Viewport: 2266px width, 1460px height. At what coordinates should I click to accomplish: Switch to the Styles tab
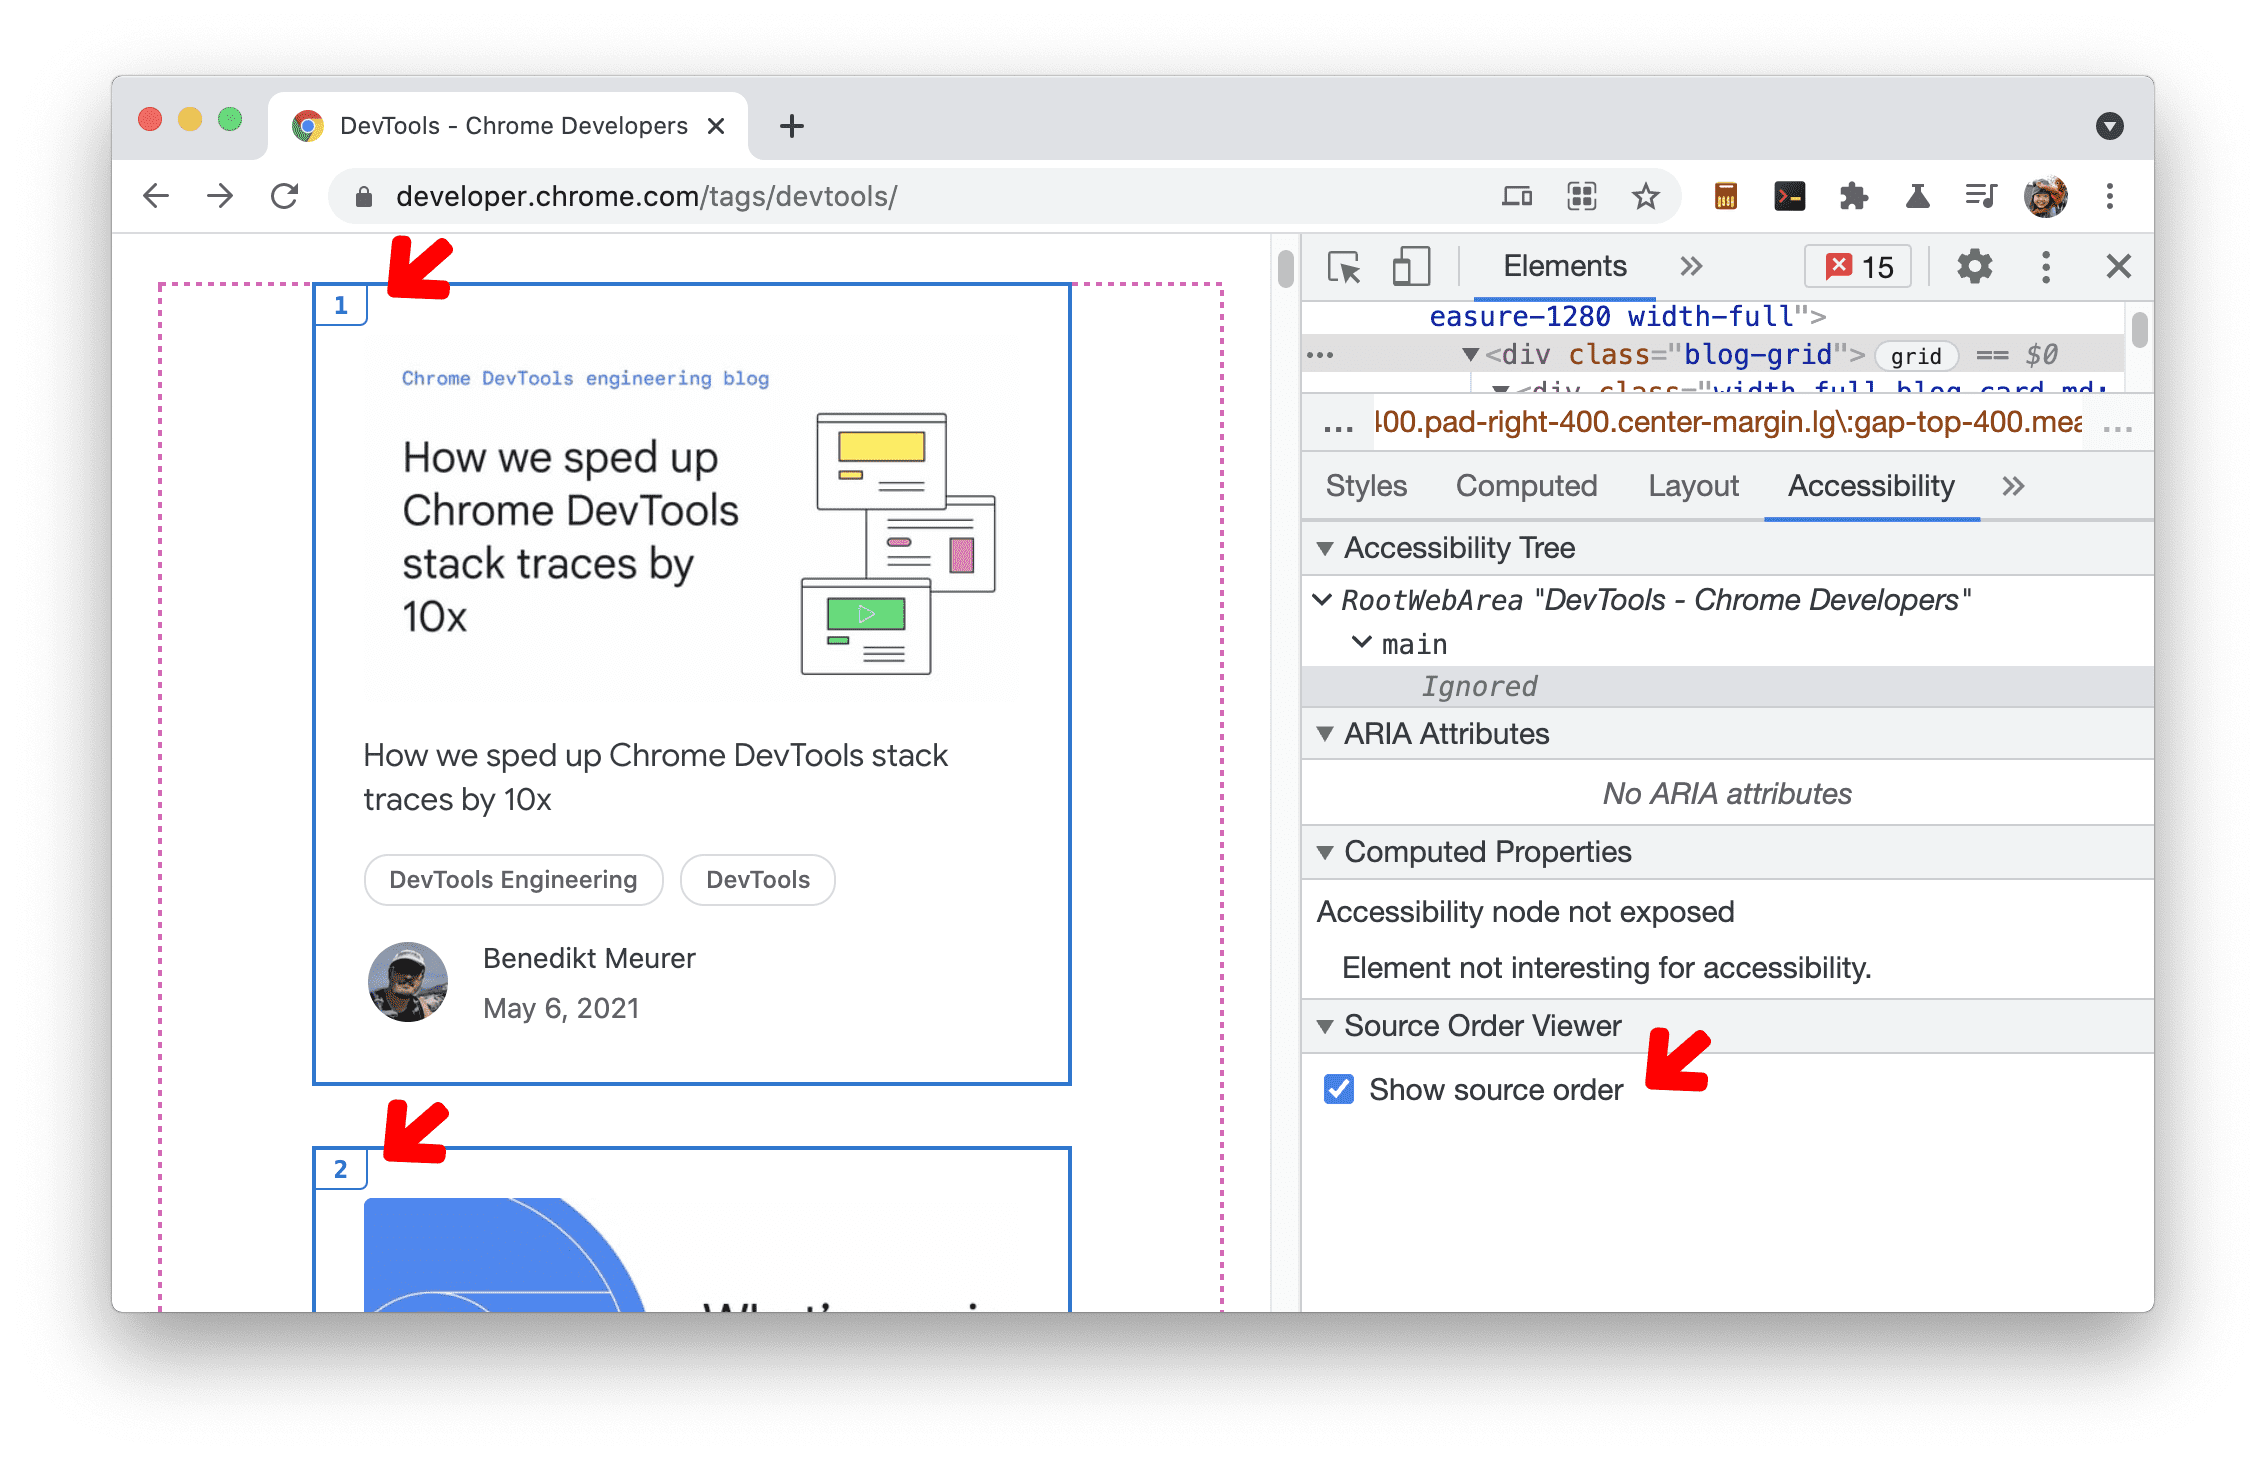[x=1361, y=486]
